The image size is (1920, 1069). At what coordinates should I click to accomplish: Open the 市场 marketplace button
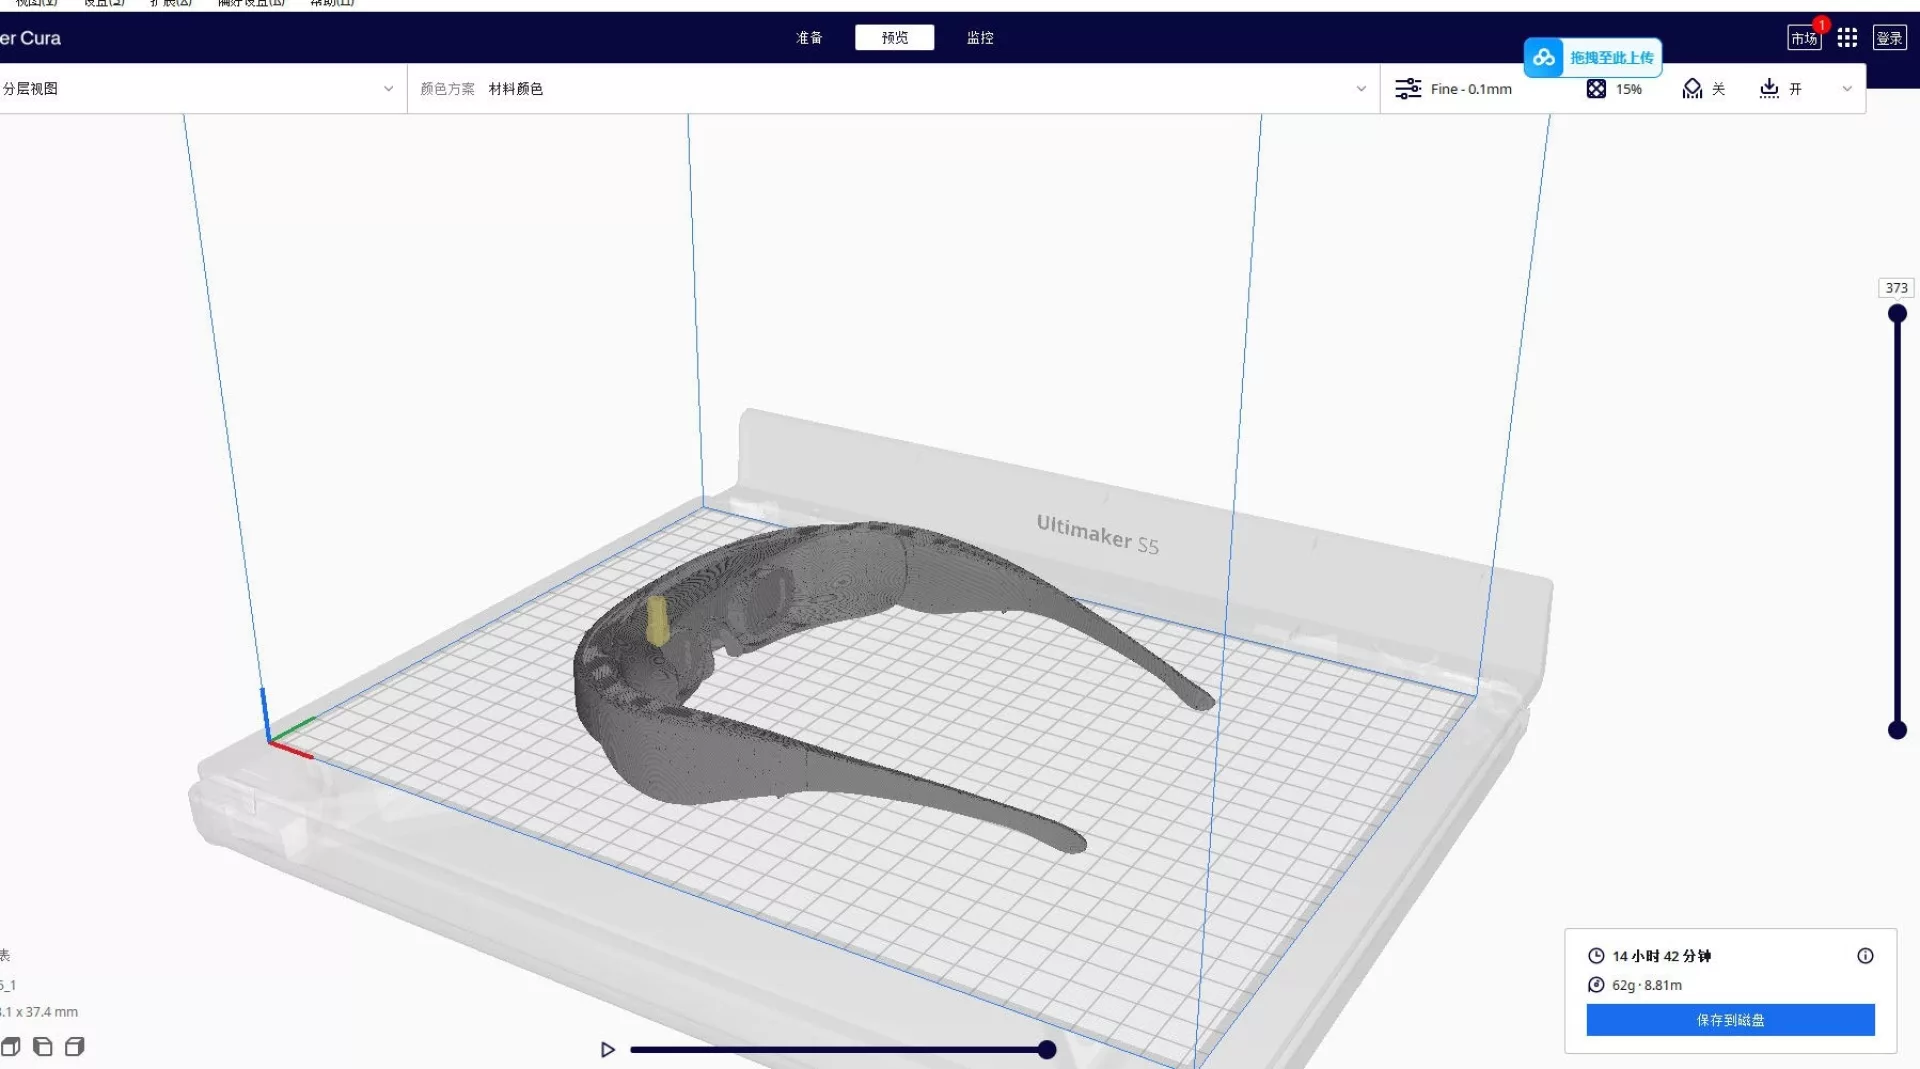coord(1803,38)
